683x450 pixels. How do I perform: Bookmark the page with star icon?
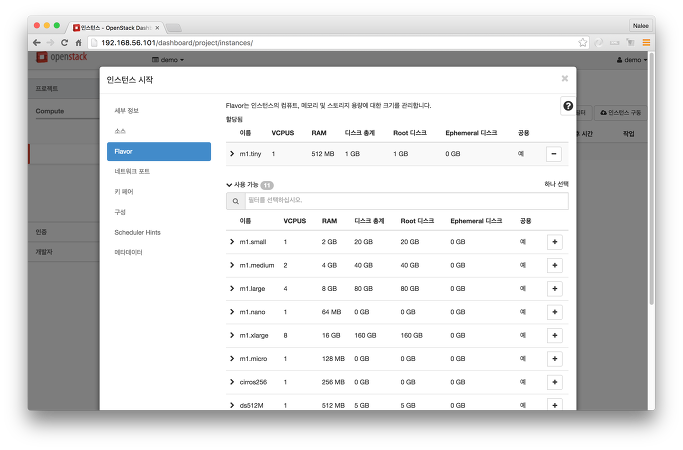582,42
